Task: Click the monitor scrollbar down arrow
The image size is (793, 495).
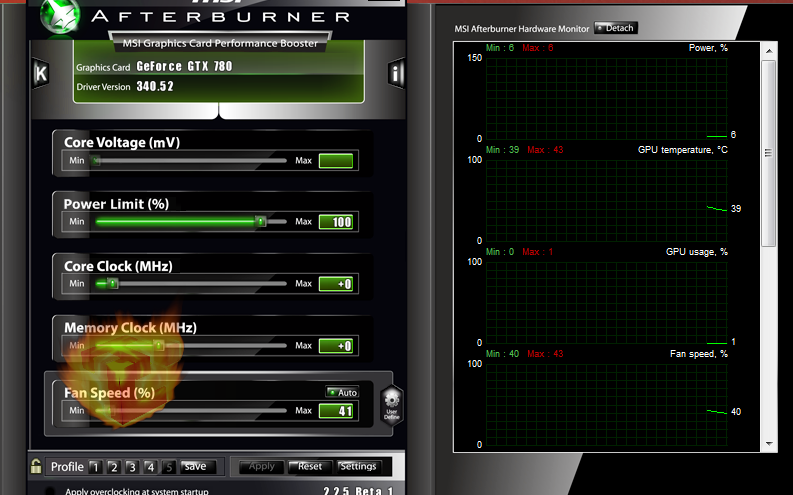Action: click(x=769, y=443)
